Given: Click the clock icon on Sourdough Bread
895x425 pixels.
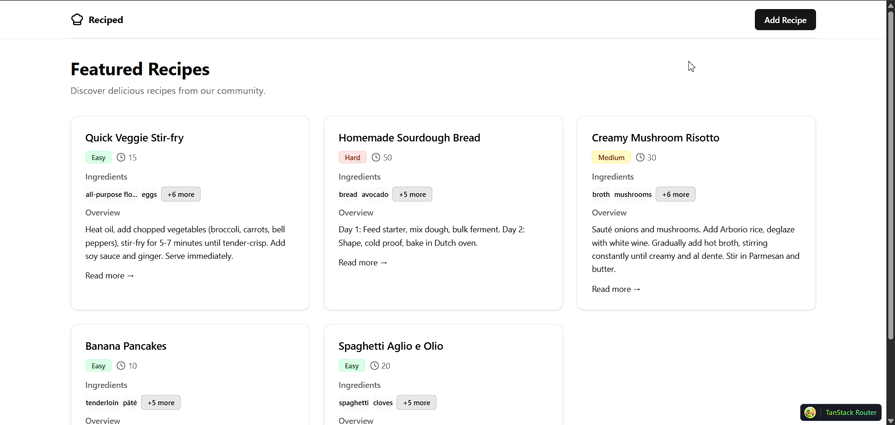Looking at the screenshot, I should click(x=376, y=157).
